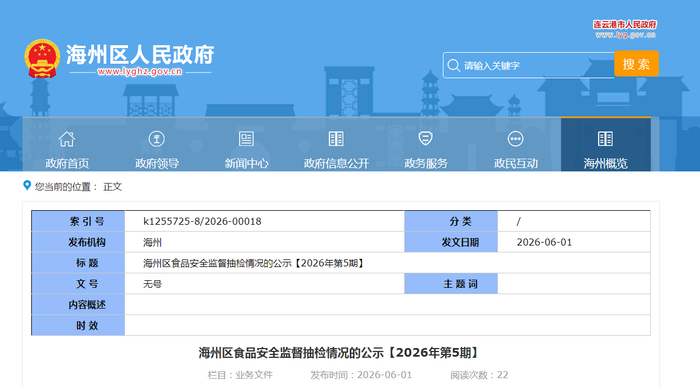The width and height of the screenshot is (700, 388).
Task: Click the 标题 header cell
Action: click(x=78, y=263)
